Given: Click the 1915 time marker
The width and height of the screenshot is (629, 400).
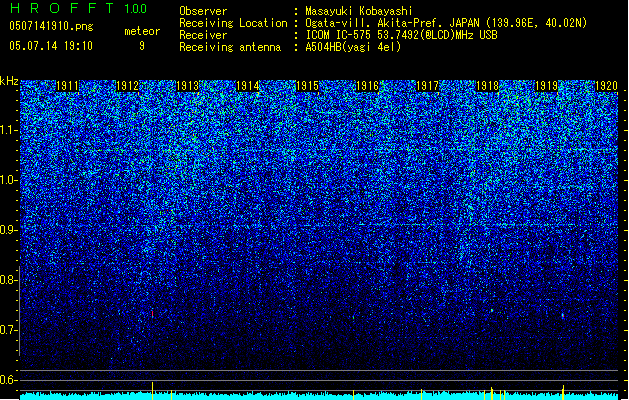Looking at the screenshot, I should (x=307, y=86).
